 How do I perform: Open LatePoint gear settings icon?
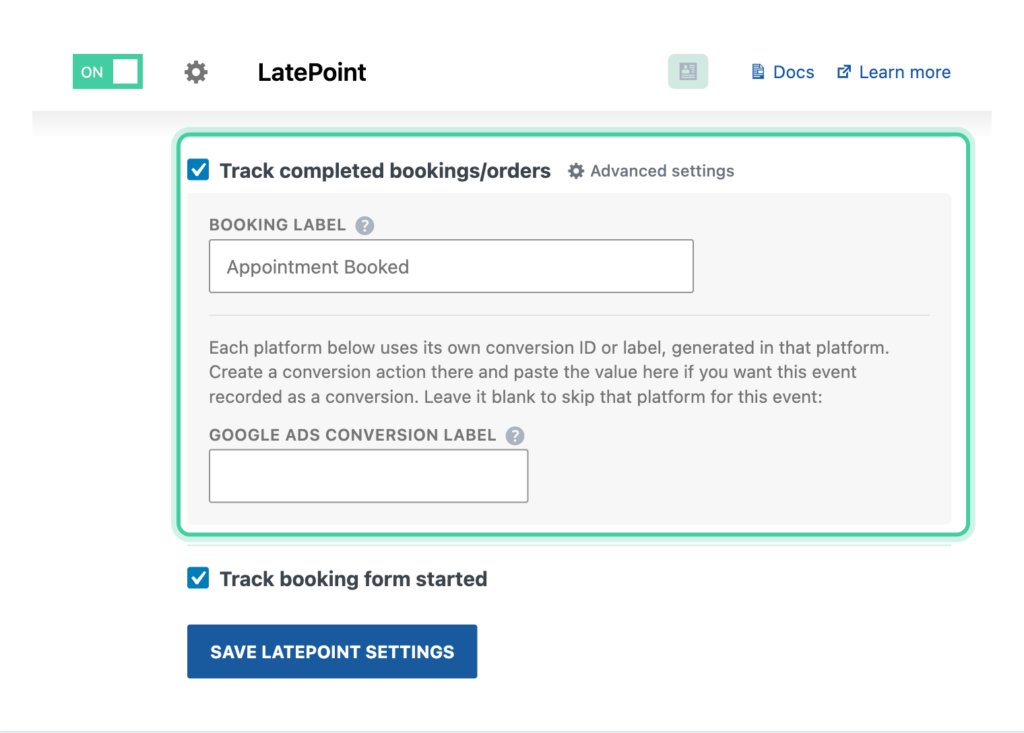195,72
